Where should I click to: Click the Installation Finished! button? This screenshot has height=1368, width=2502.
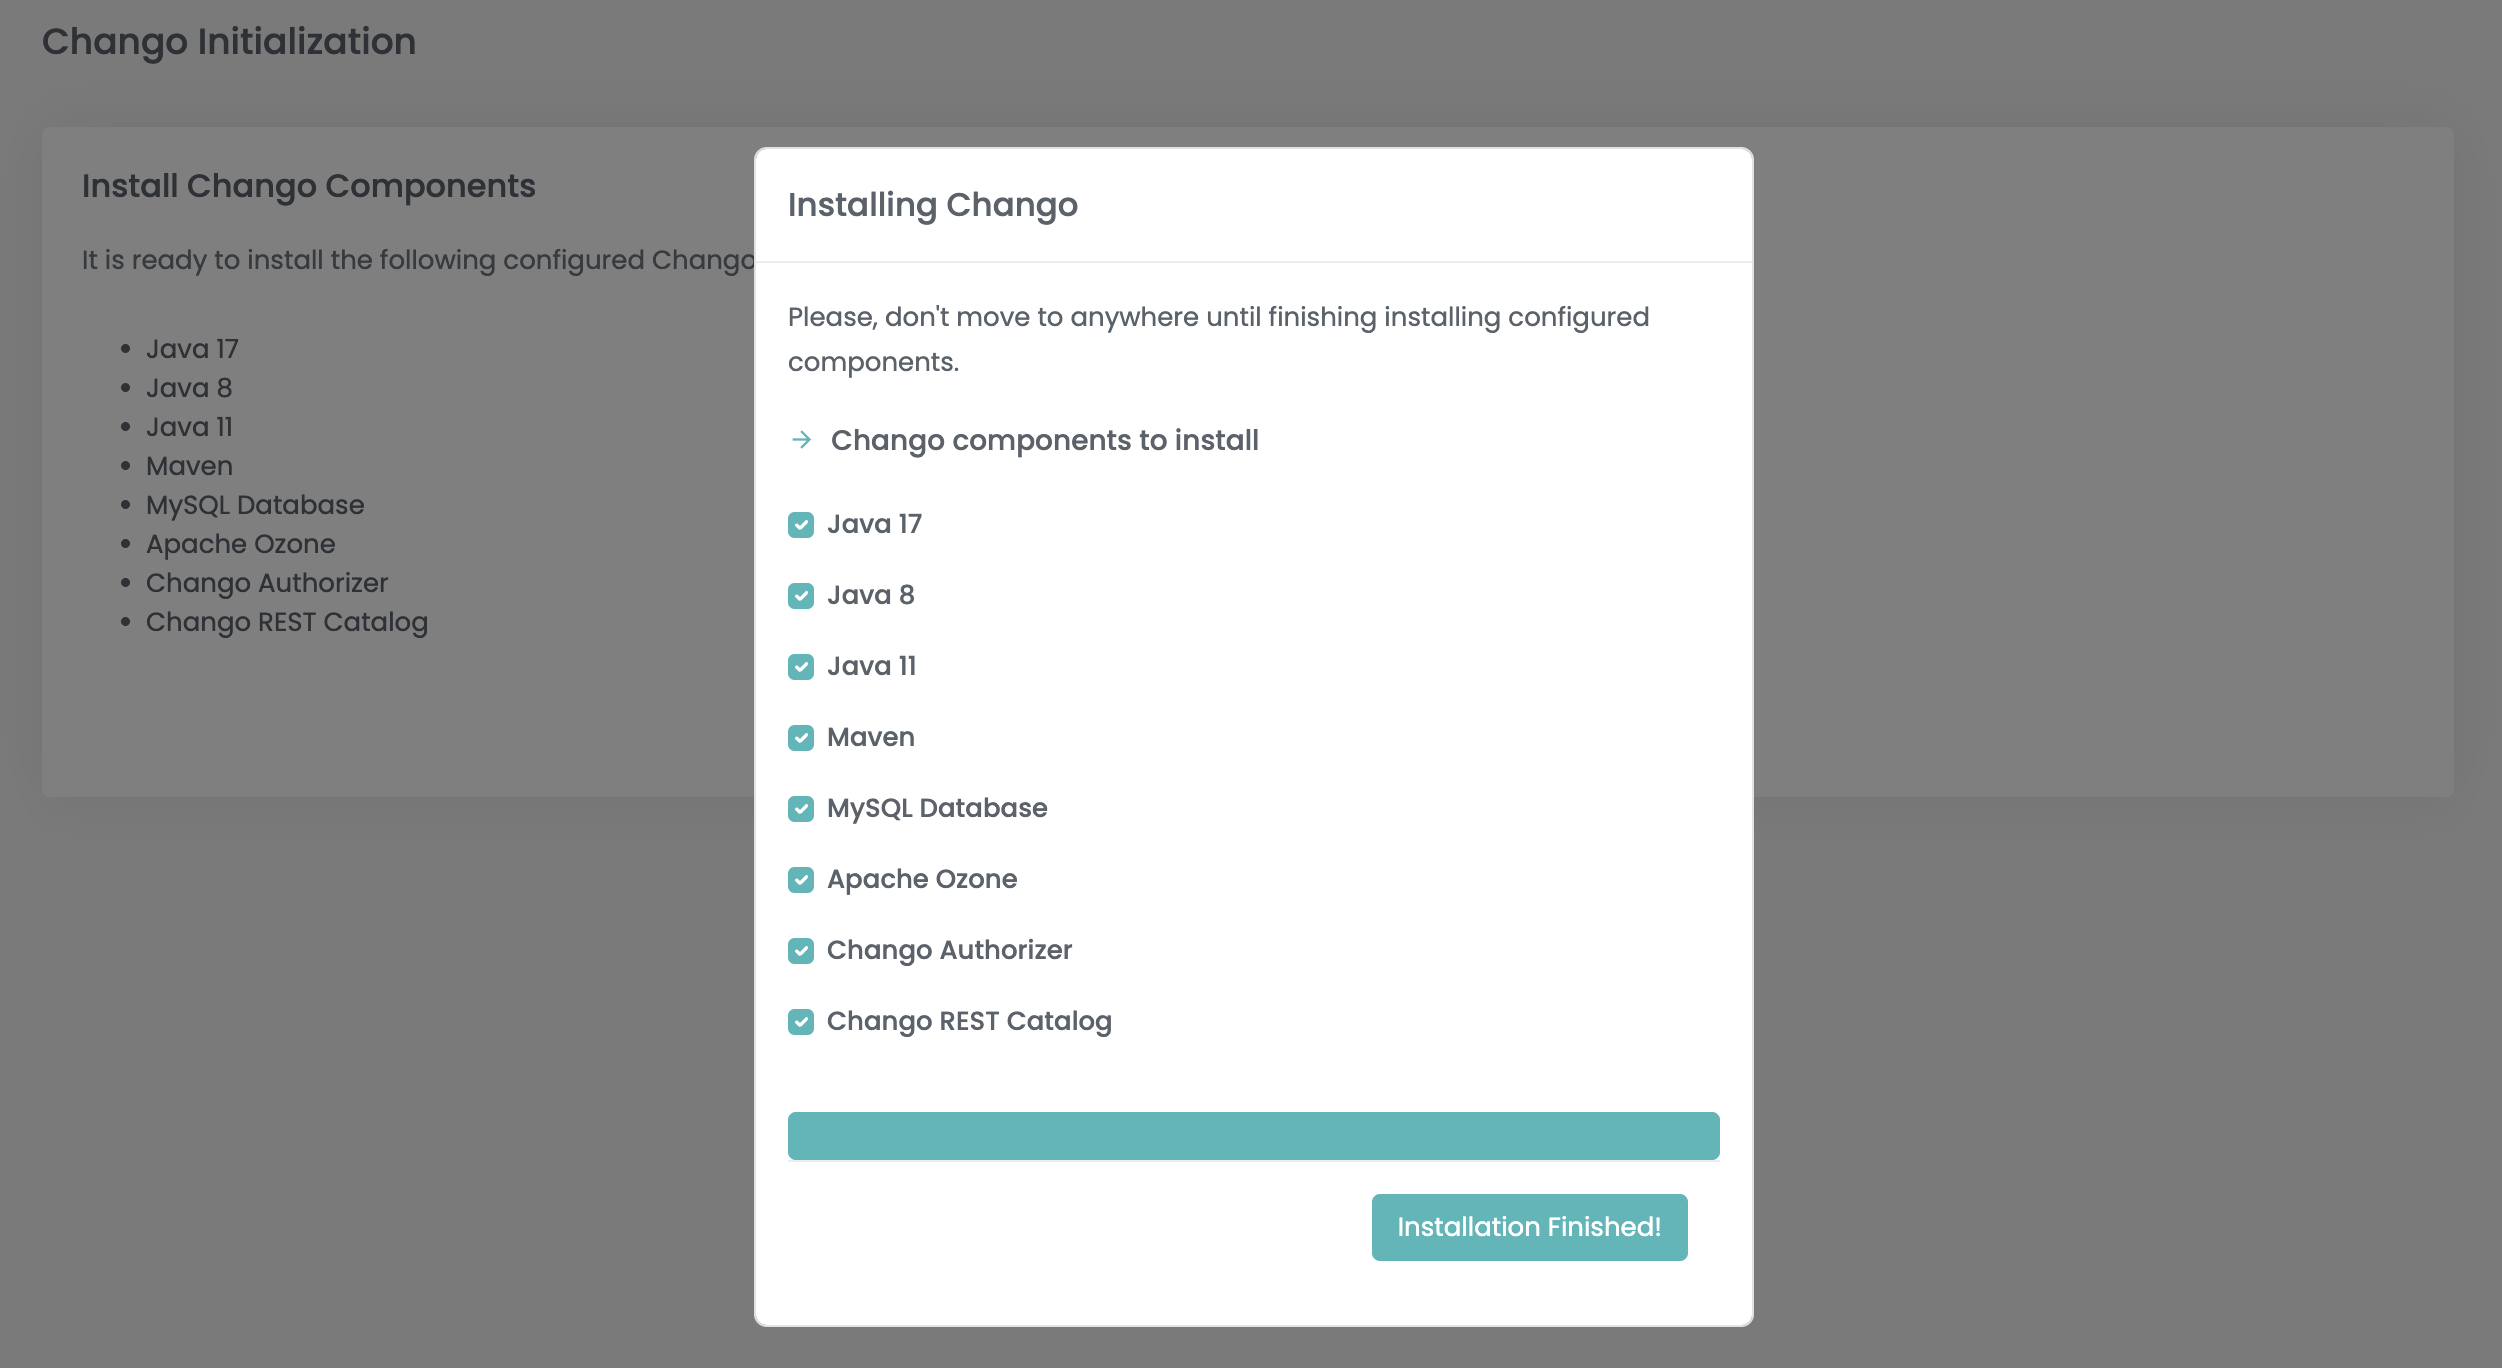coord(1529,1227)
